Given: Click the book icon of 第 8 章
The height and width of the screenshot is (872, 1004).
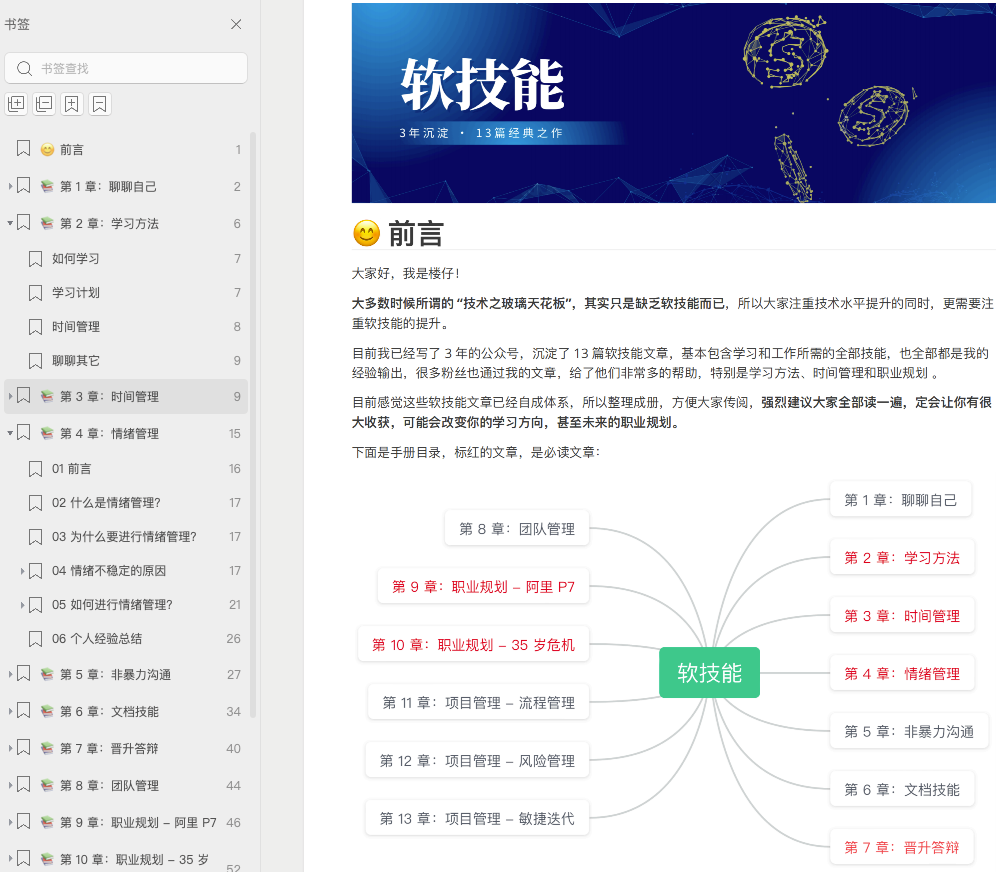Looking at the screenshot, I should (47, 786).
